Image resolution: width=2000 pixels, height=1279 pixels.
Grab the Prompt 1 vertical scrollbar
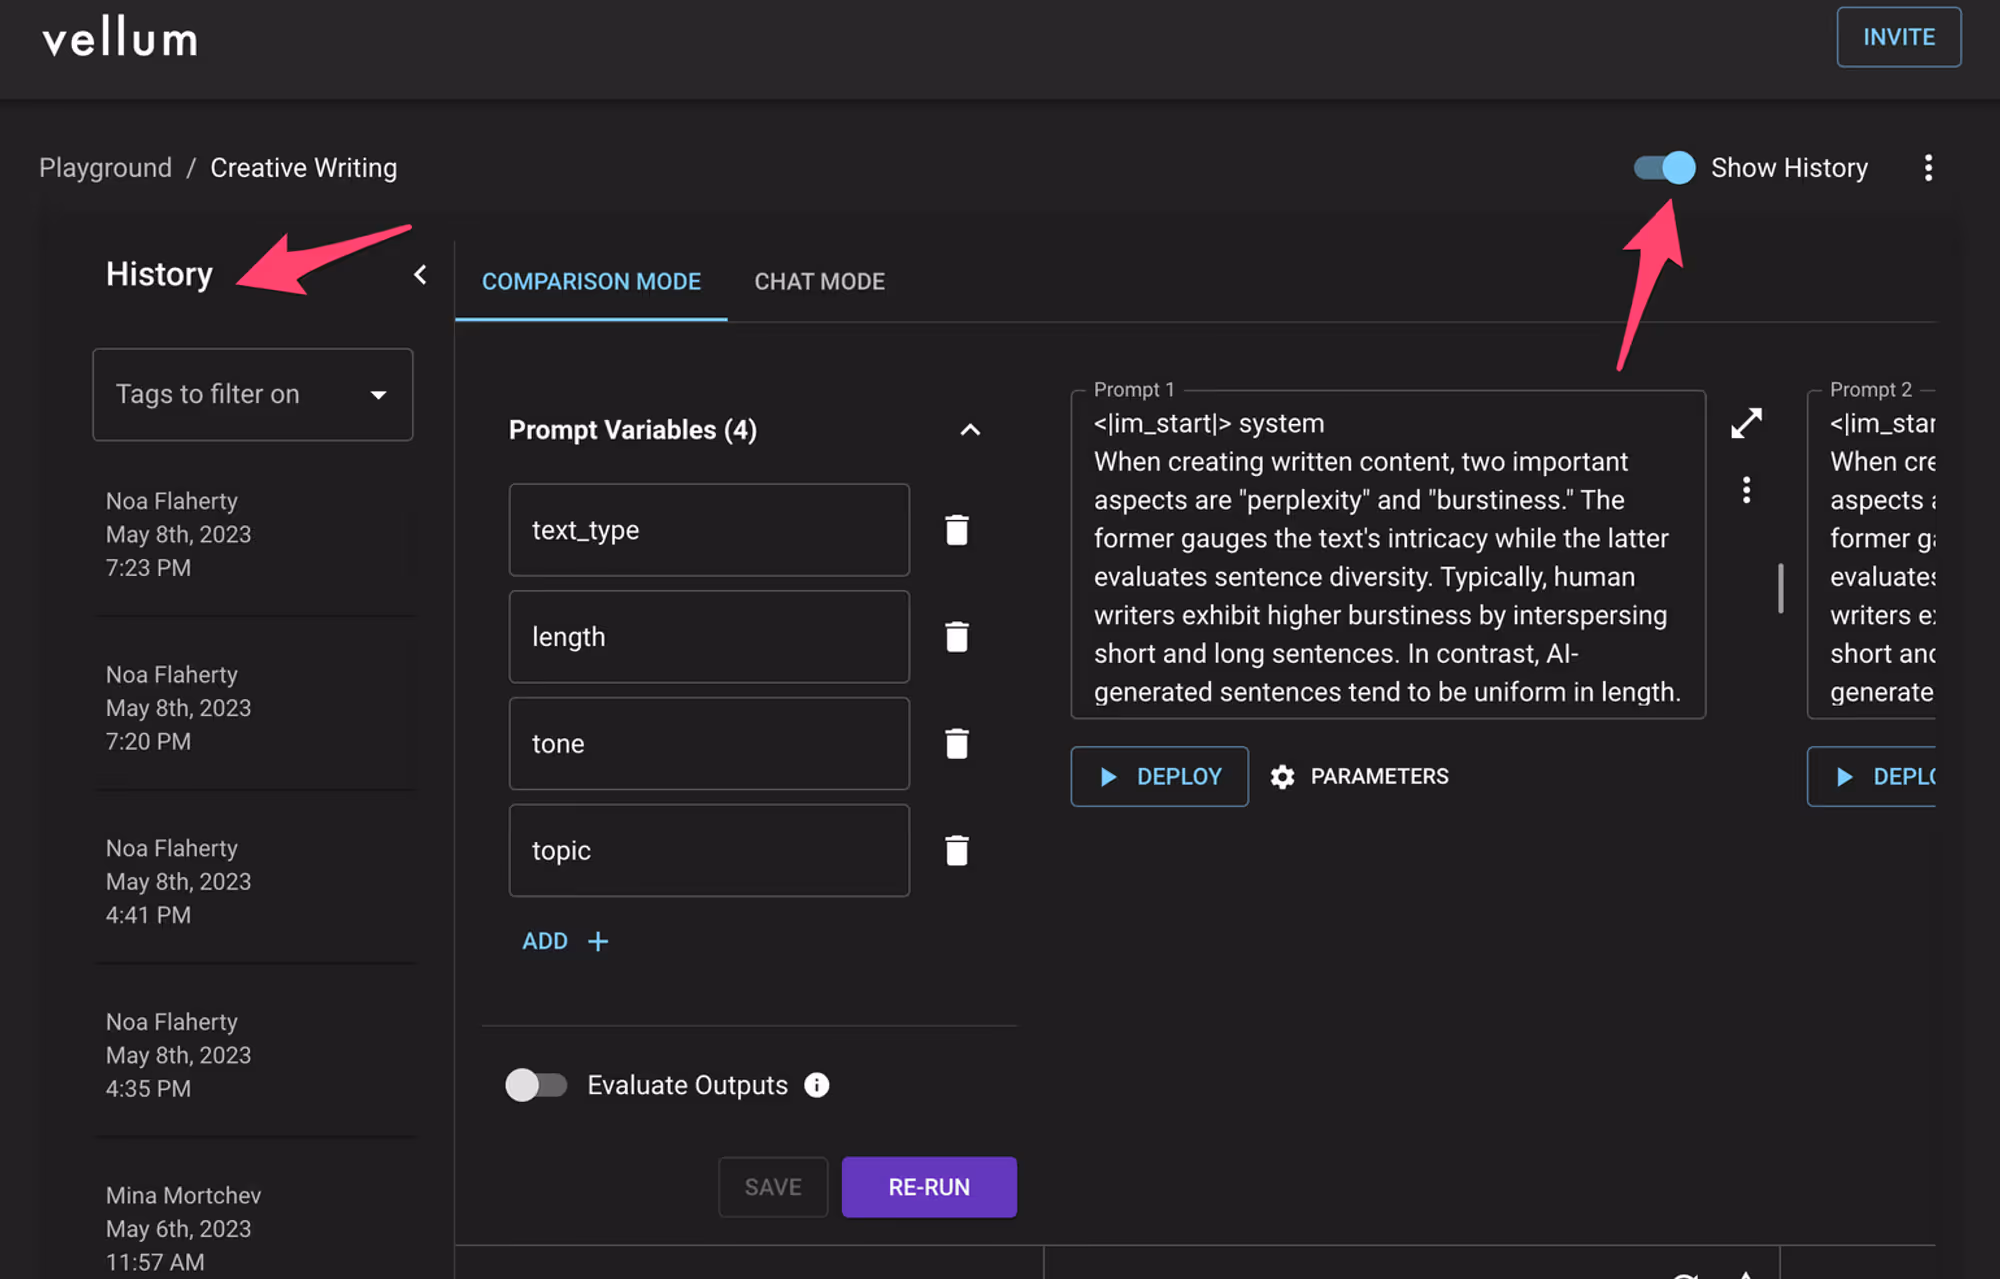click(x=1781, y=588)
